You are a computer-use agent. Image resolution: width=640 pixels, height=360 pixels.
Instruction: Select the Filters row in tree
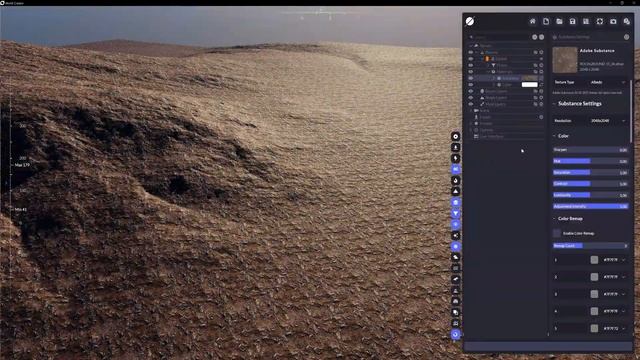(502, 65)
